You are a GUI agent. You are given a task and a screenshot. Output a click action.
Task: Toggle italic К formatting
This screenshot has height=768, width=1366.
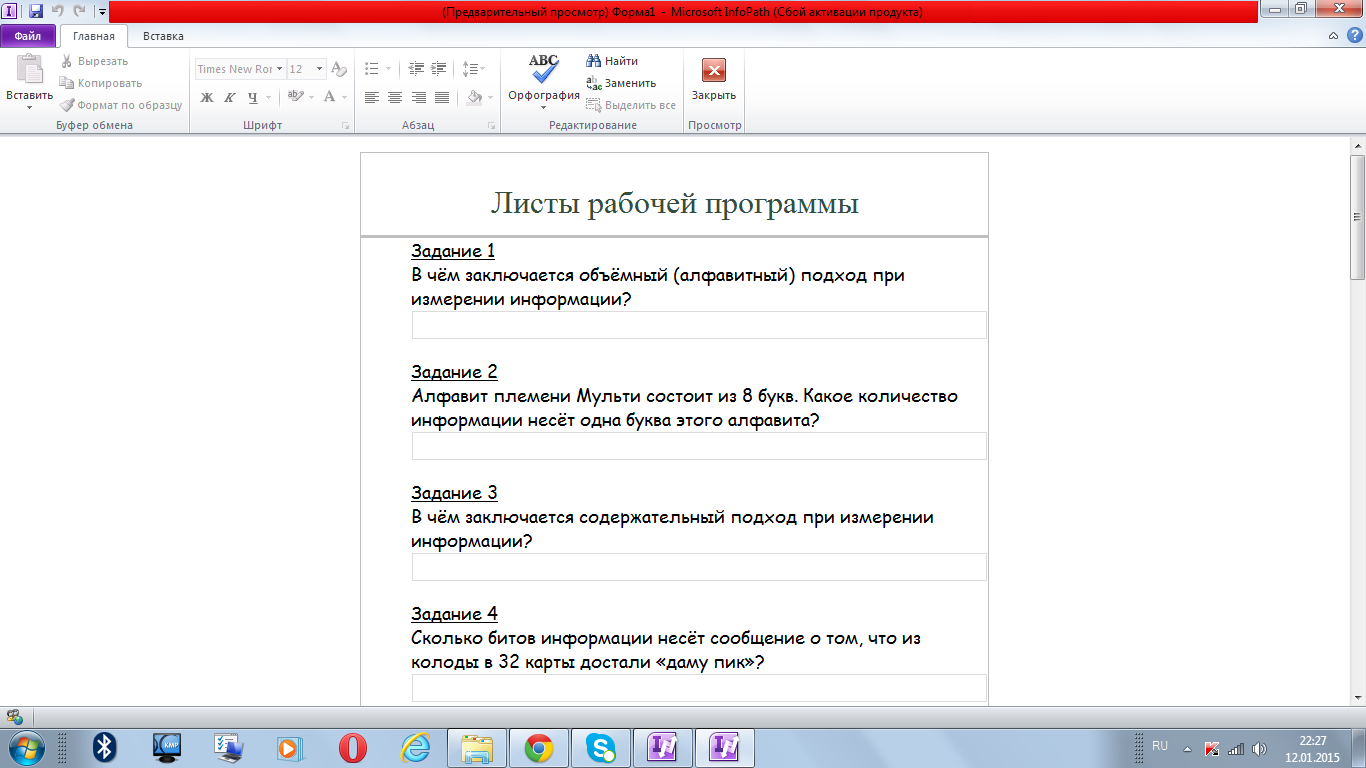229,97
